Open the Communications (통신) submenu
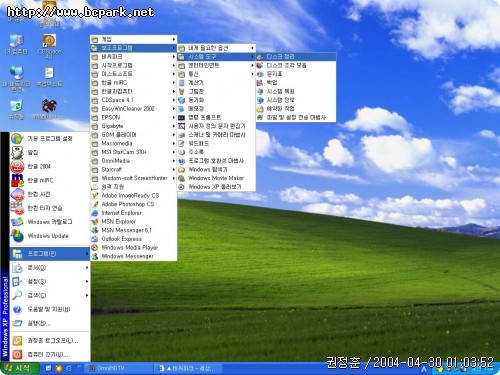 coord(216,74)
